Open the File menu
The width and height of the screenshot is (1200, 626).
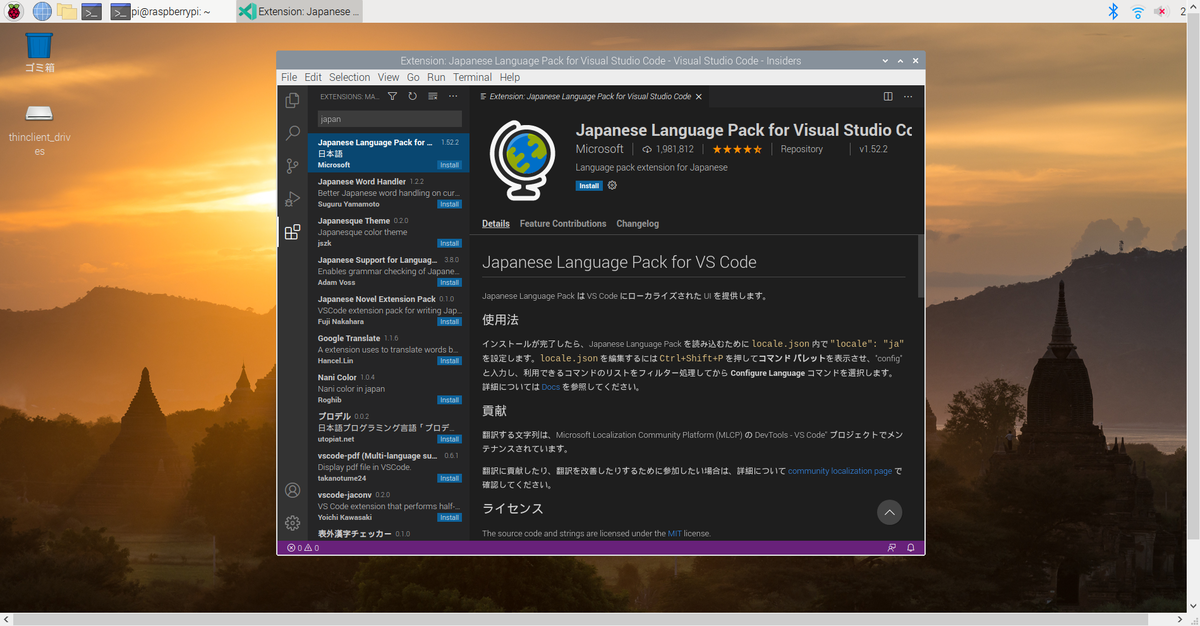point(289,77)
